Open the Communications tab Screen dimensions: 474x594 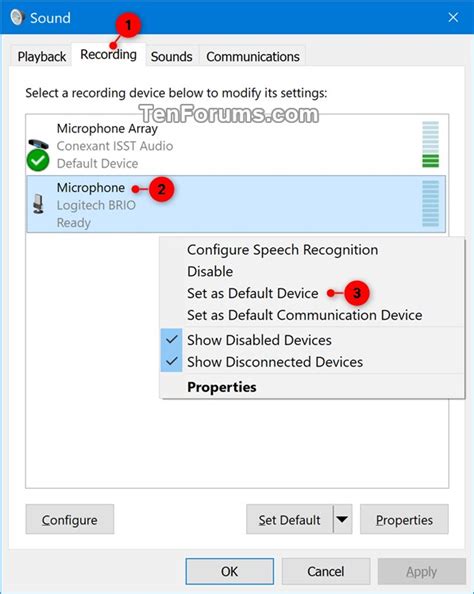[253, 57]
